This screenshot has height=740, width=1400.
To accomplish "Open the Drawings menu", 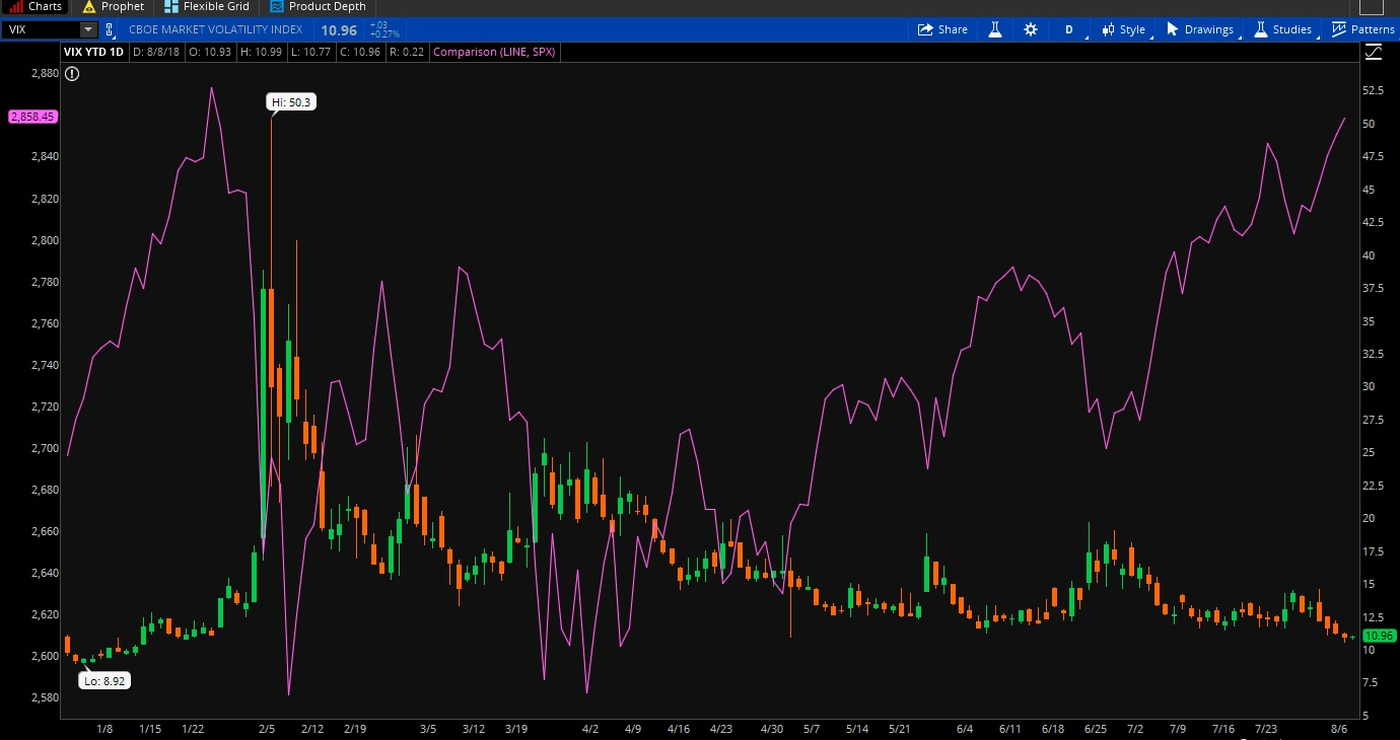I will [x=1200, y=30].
